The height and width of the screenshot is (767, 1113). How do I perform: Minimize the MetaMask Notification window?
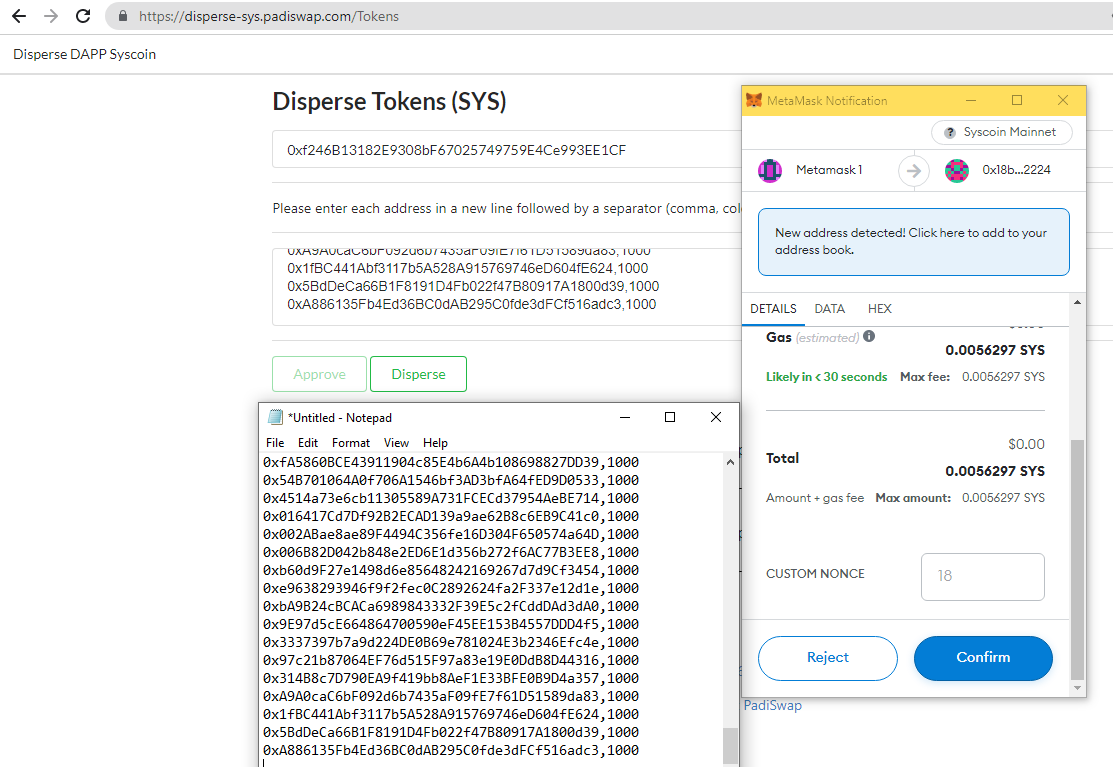tap(971, 100)
